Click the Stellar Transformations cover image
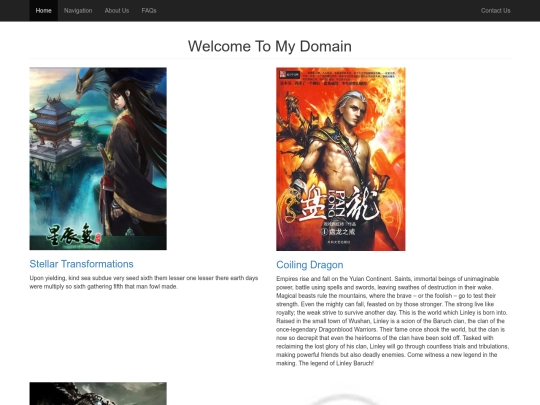Screen dimensions: 540x405 [x=98, y=159]
